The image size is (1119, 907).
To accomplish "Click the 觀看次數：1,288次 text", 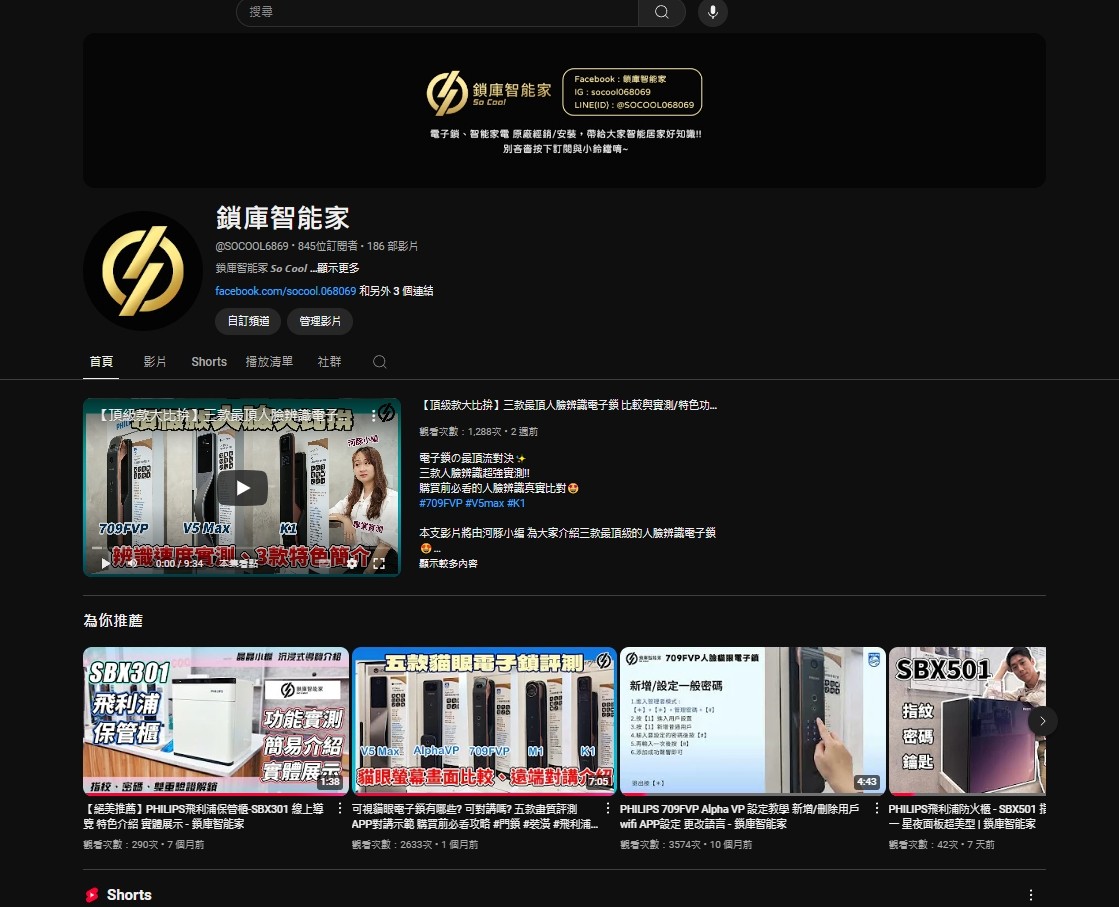I will click(x=460, y=432).
